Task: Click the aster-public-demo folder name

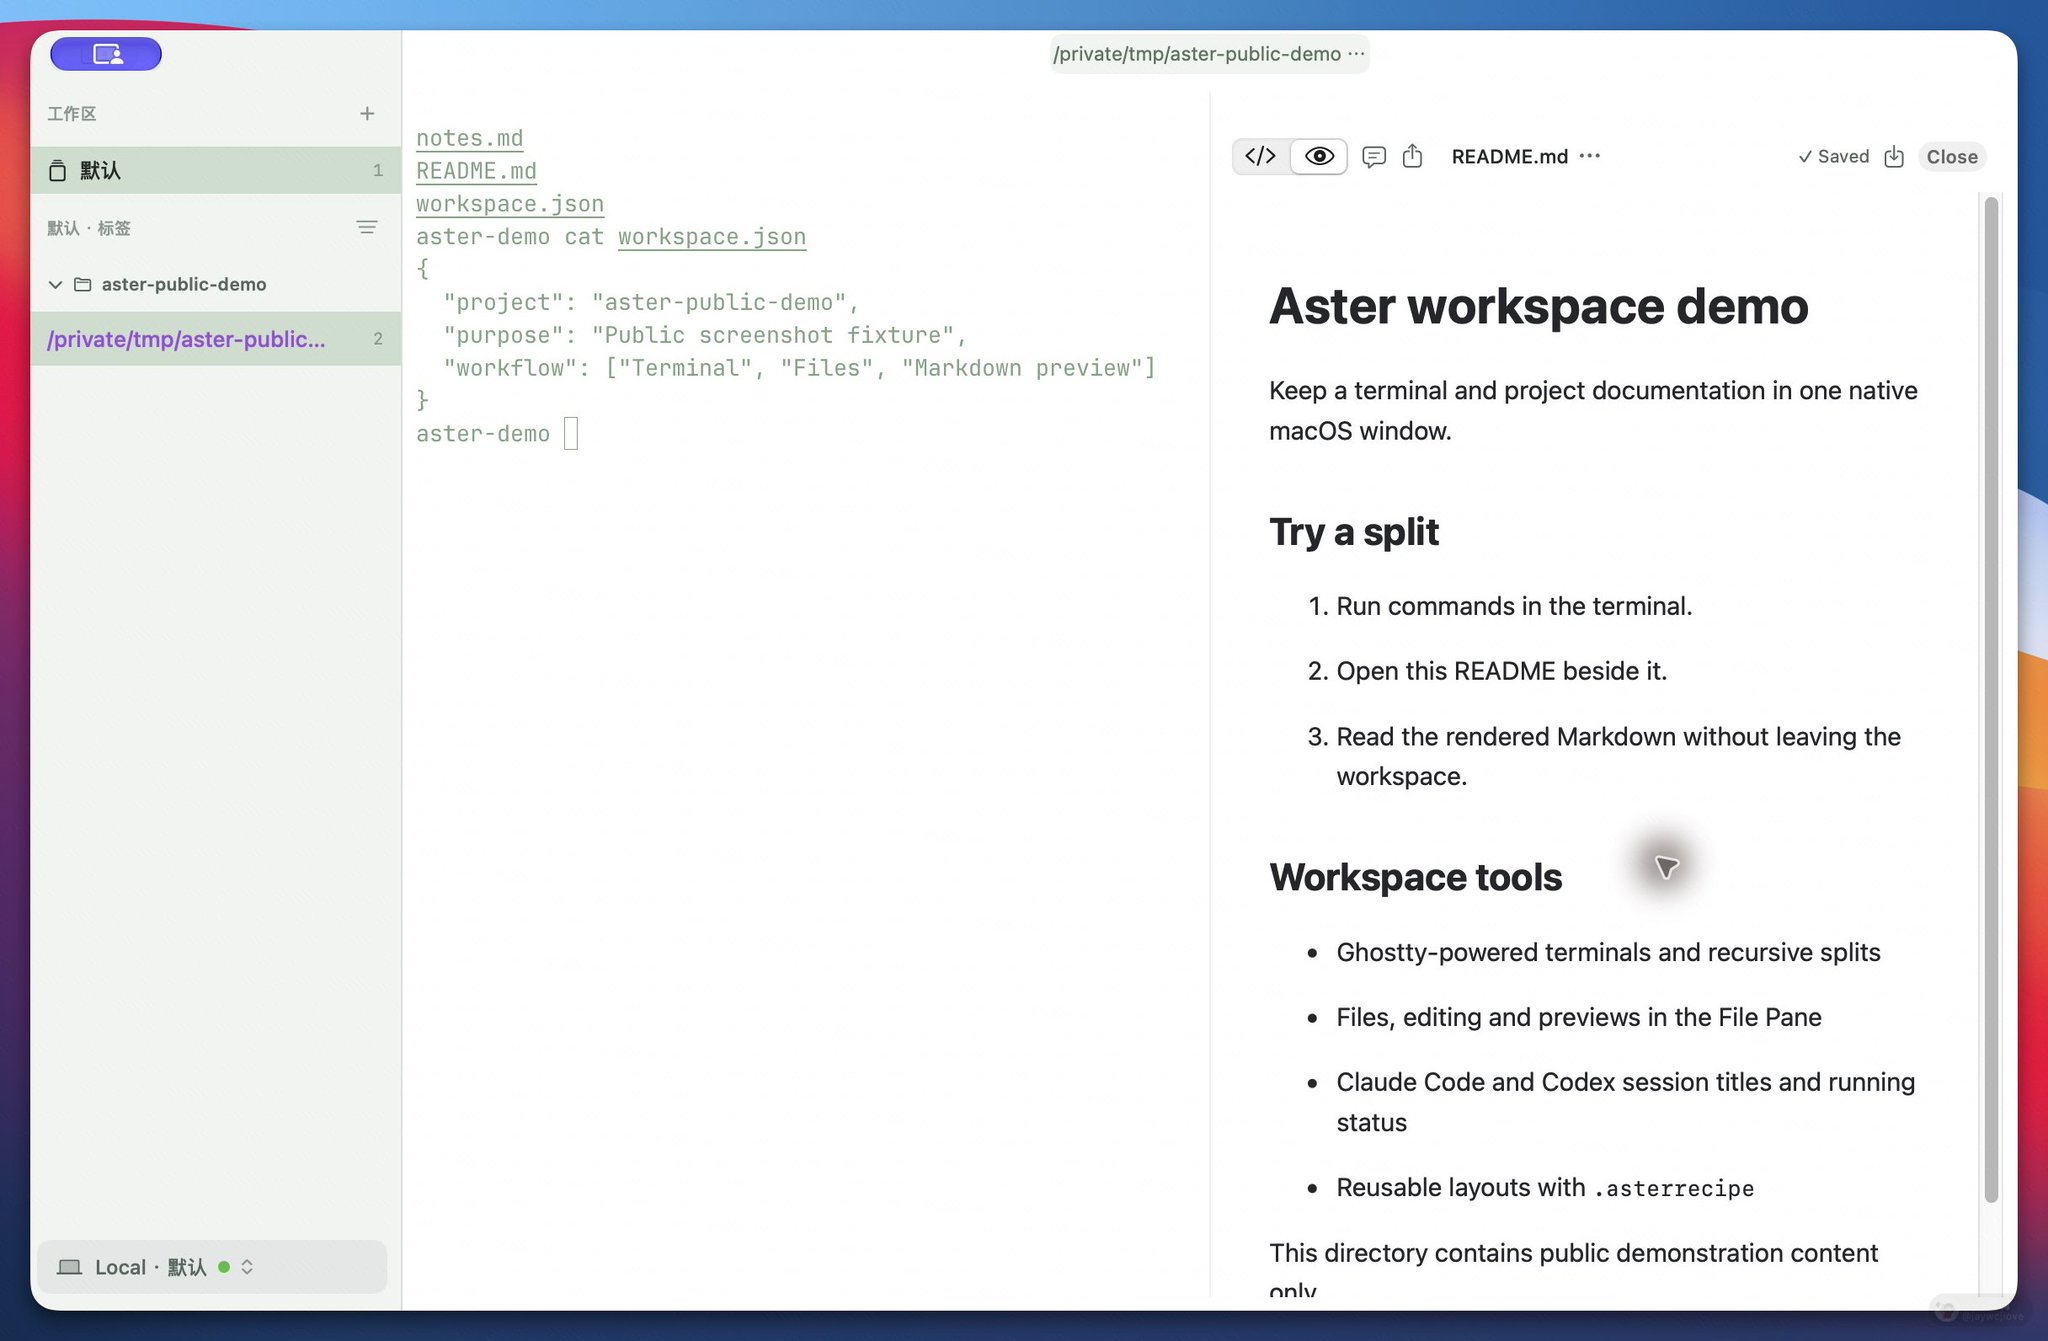Action: [184, 285]
